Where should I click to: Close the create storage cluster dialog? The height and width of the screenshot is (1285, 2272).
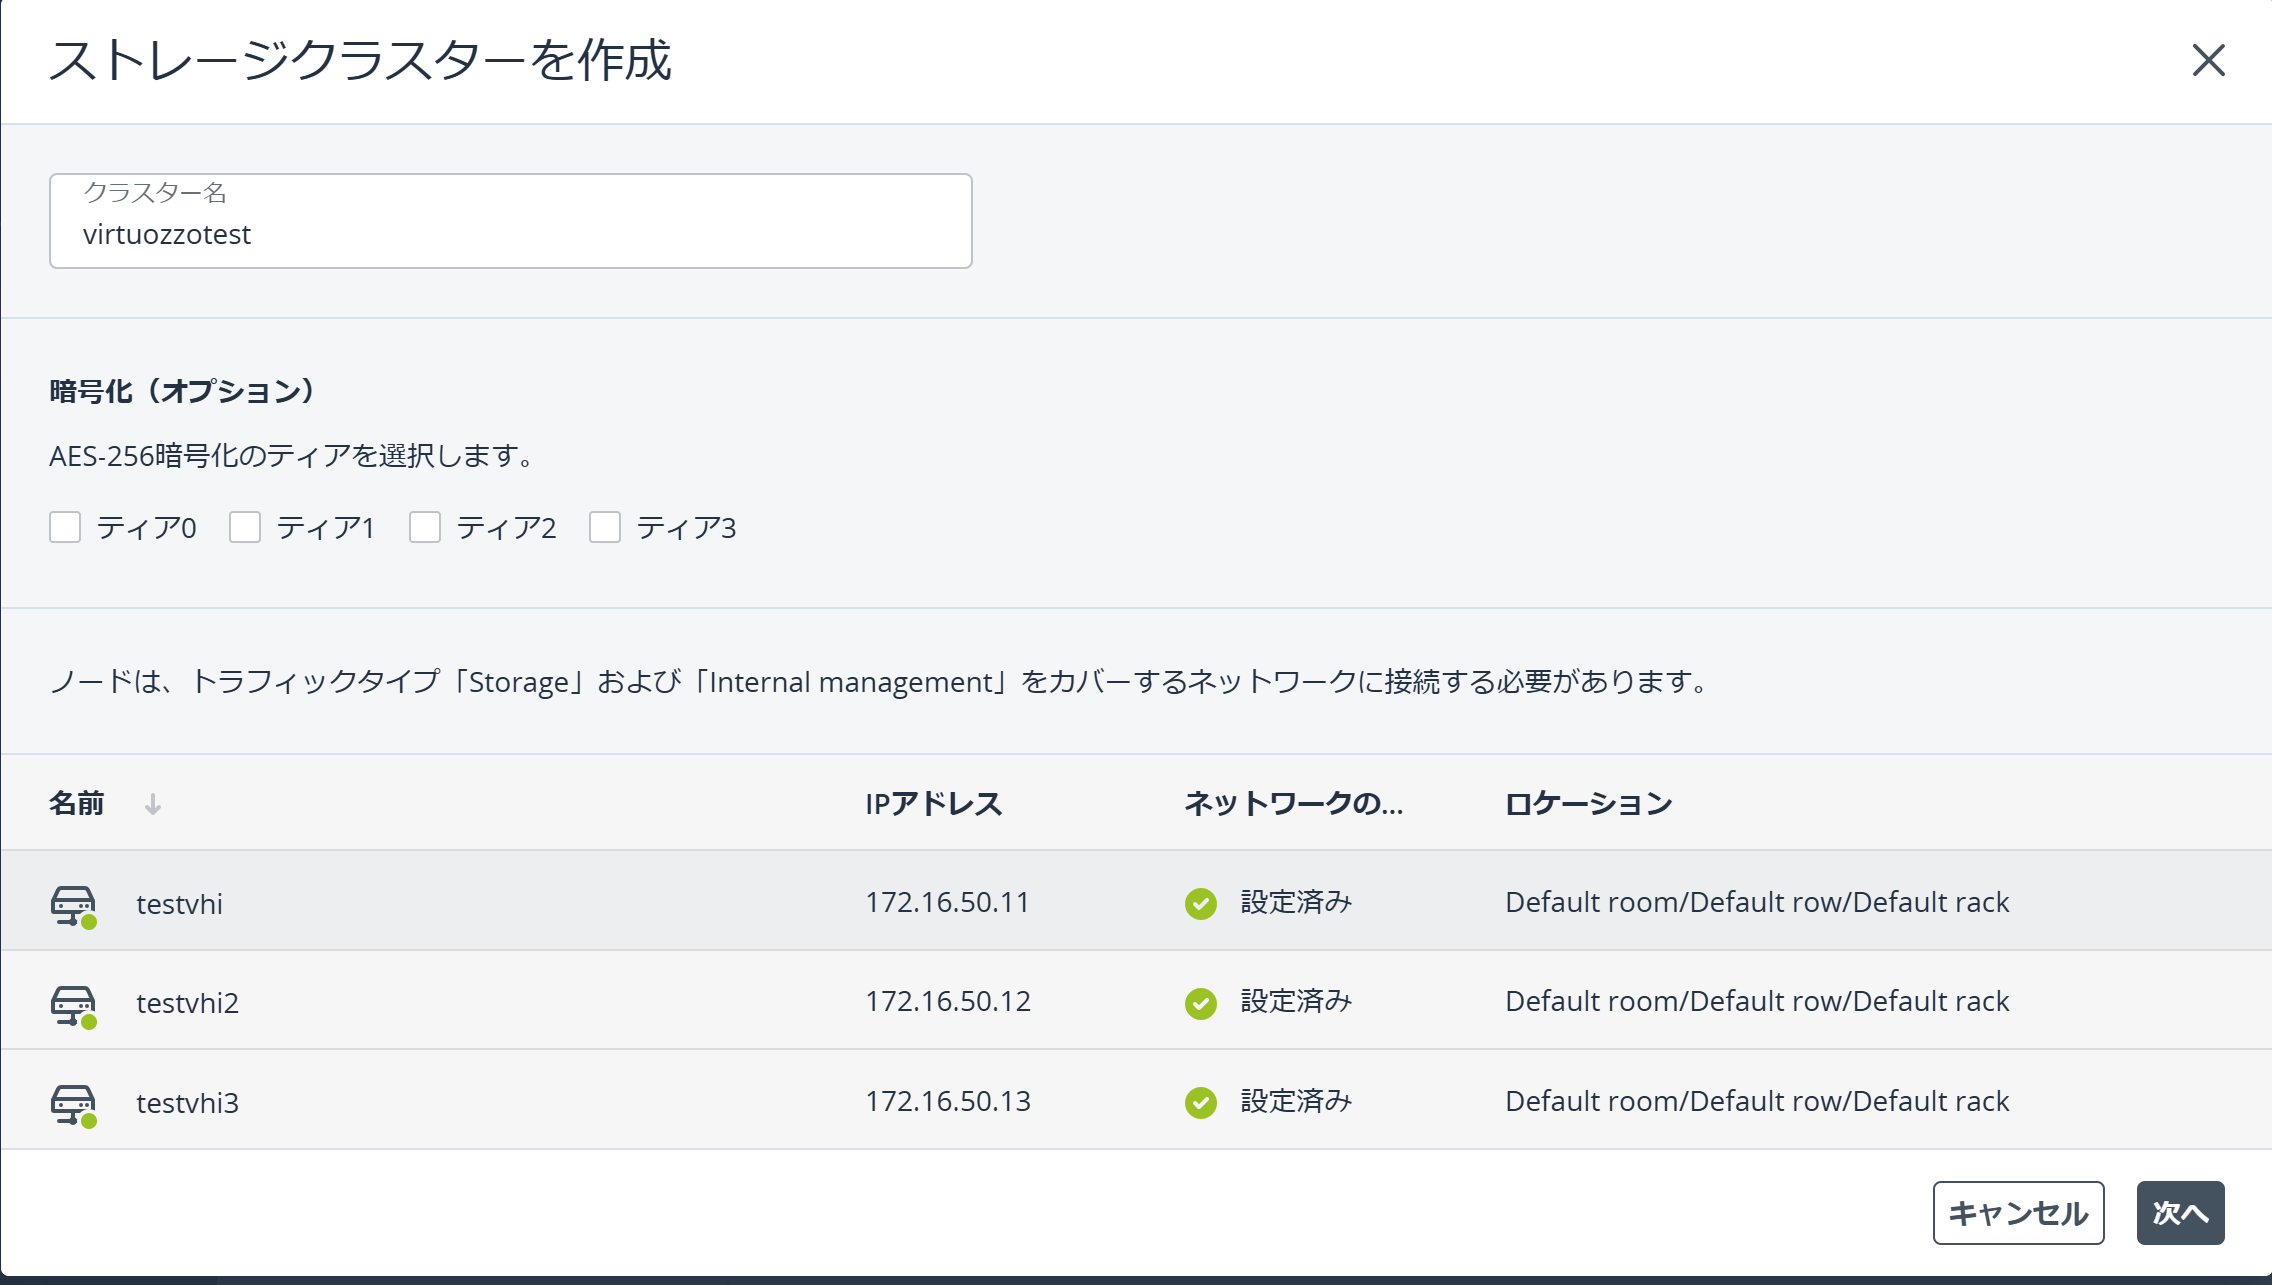tap(2208, 60)
